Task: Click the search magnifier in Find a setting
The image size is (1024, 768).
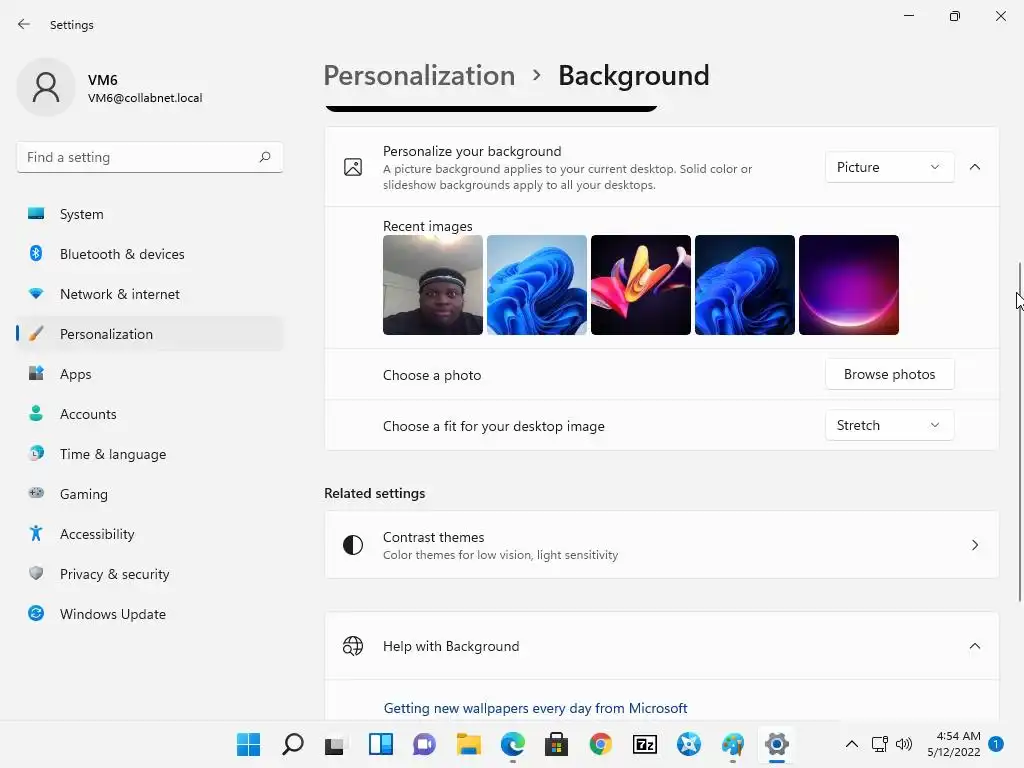Action: tap(264, 157)
